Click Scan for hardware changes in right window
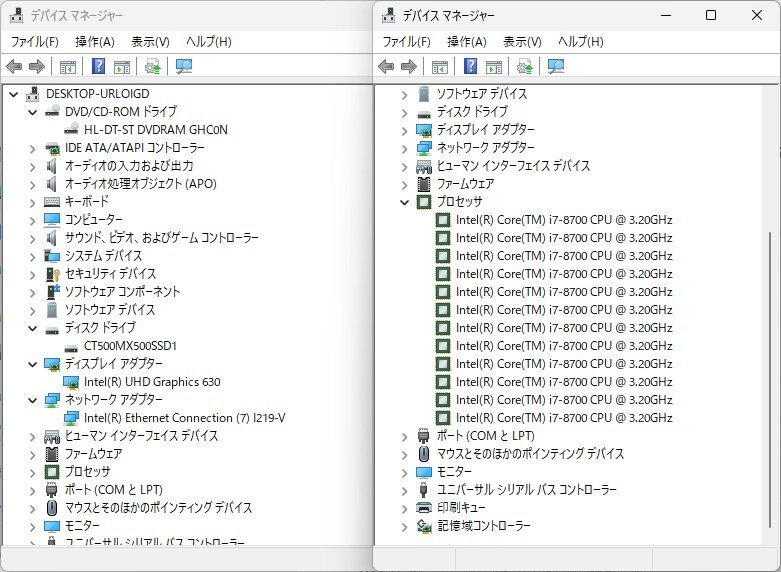Image resolution: width=781 pixels, height=572 pixels. click(x=556, y=66)
